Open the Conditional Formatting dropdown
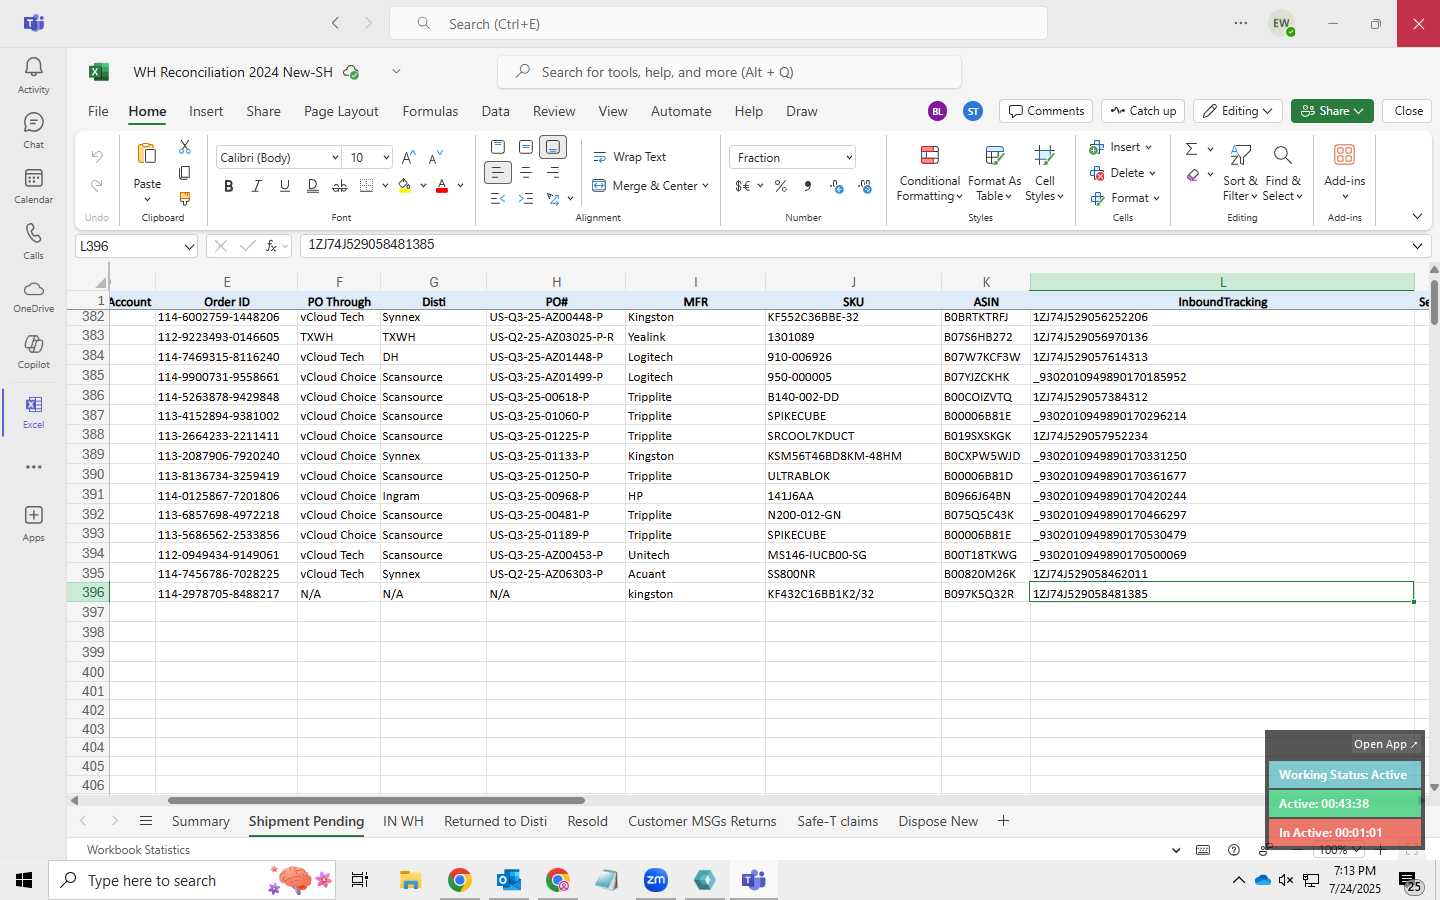This screenshot has width=1440, height=900. click(x=929, y=173)
